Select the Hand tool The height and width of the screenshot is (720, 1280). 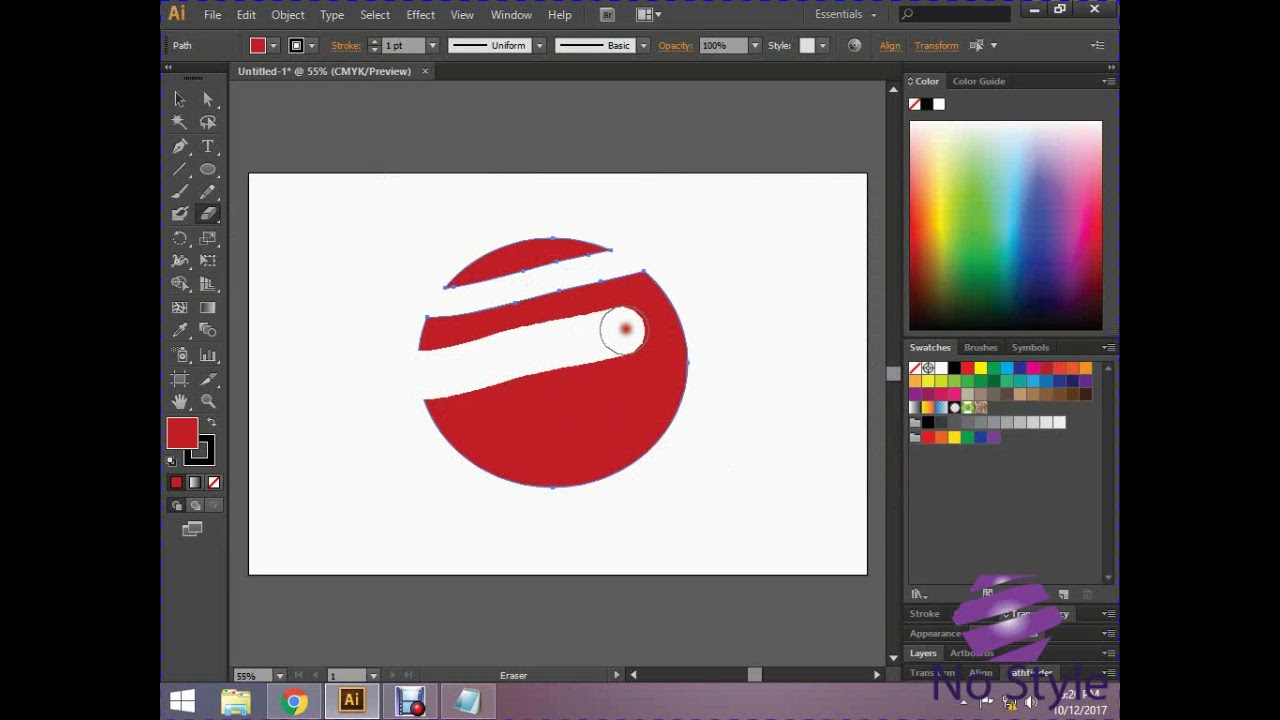pos(180,401)
